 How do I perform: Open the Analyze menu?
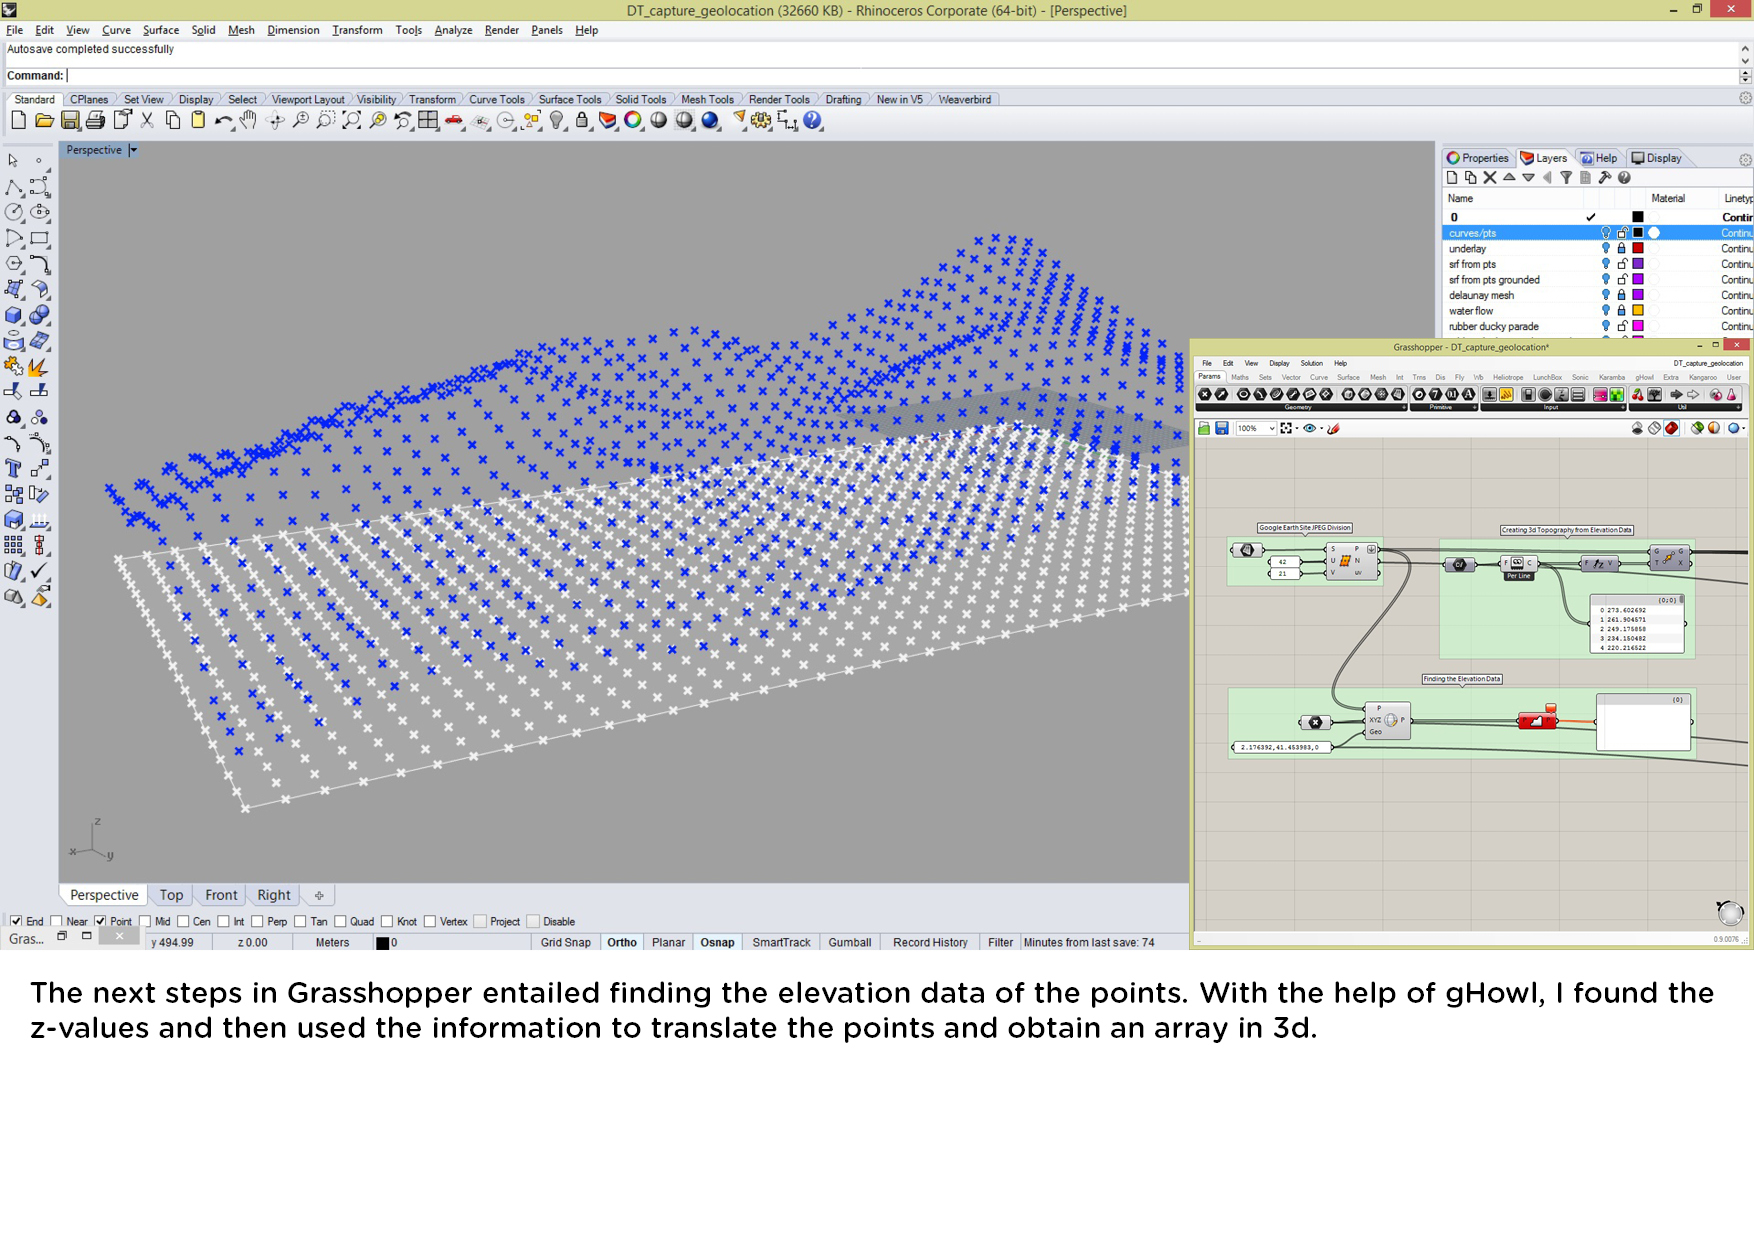[x=452, y=30]
